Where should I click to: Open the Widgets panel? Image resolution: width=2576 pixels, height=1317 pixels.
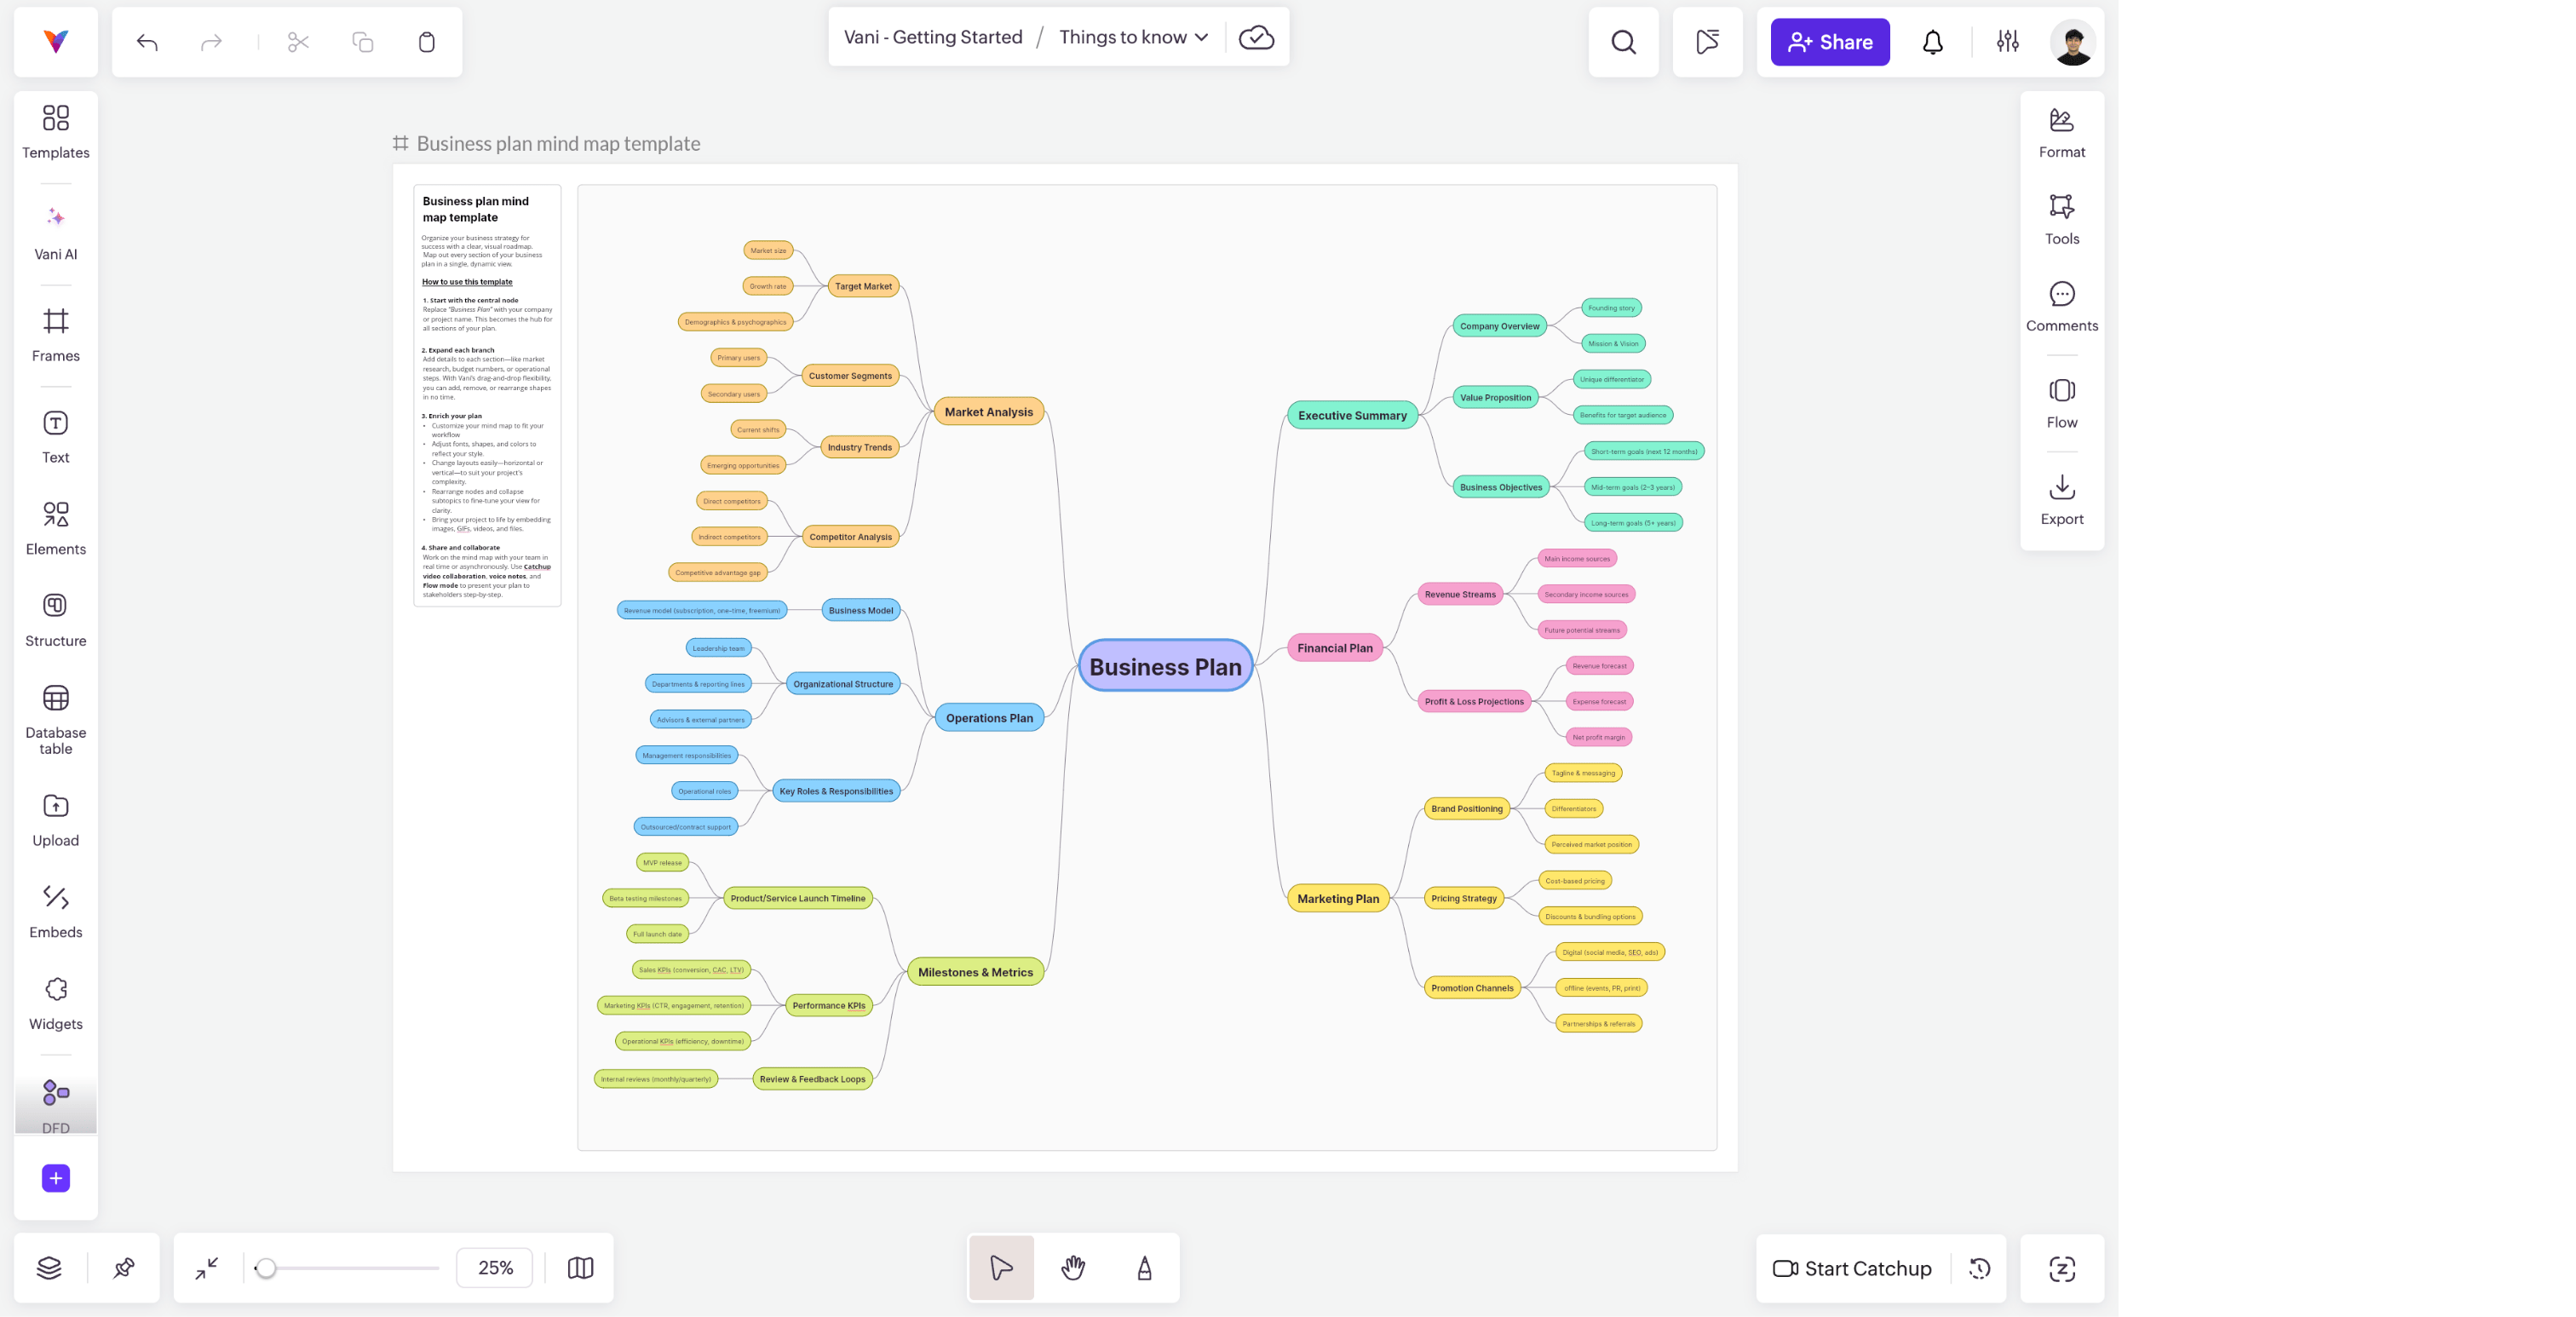click(56, 1003)
